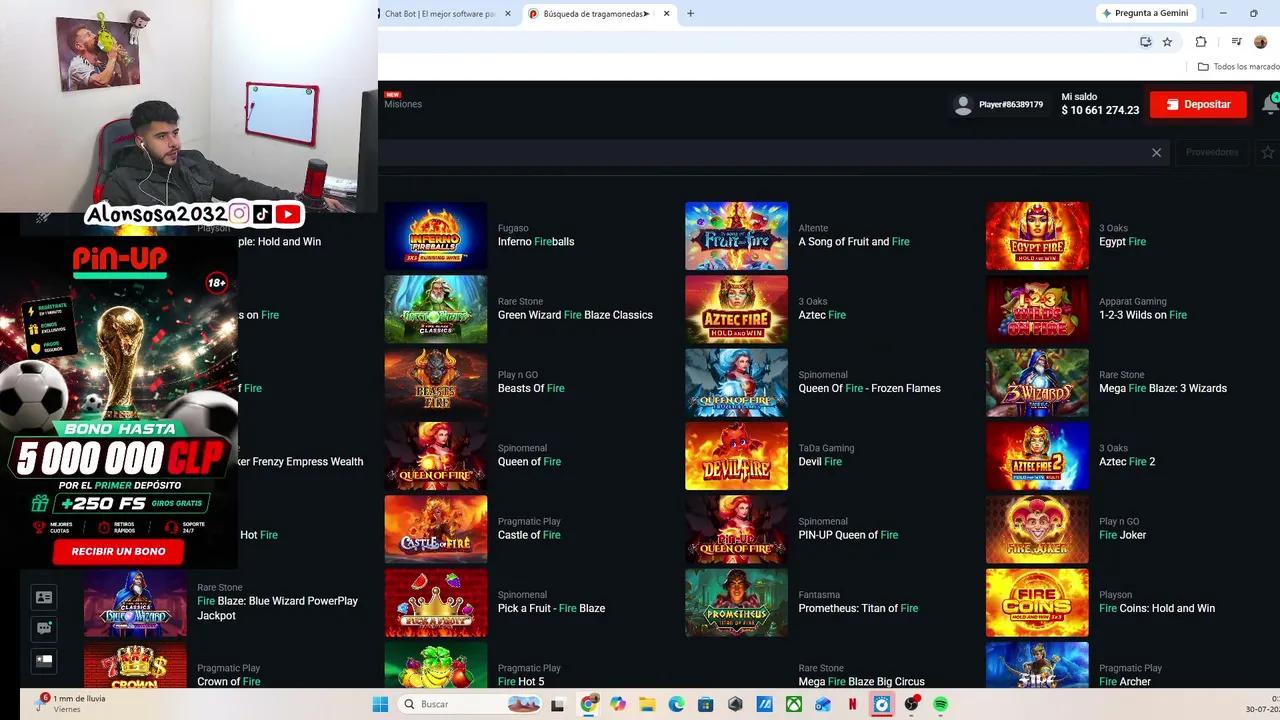Open Google Chrome from the taskbar
1280x720 pixels.
click(589, 704)
